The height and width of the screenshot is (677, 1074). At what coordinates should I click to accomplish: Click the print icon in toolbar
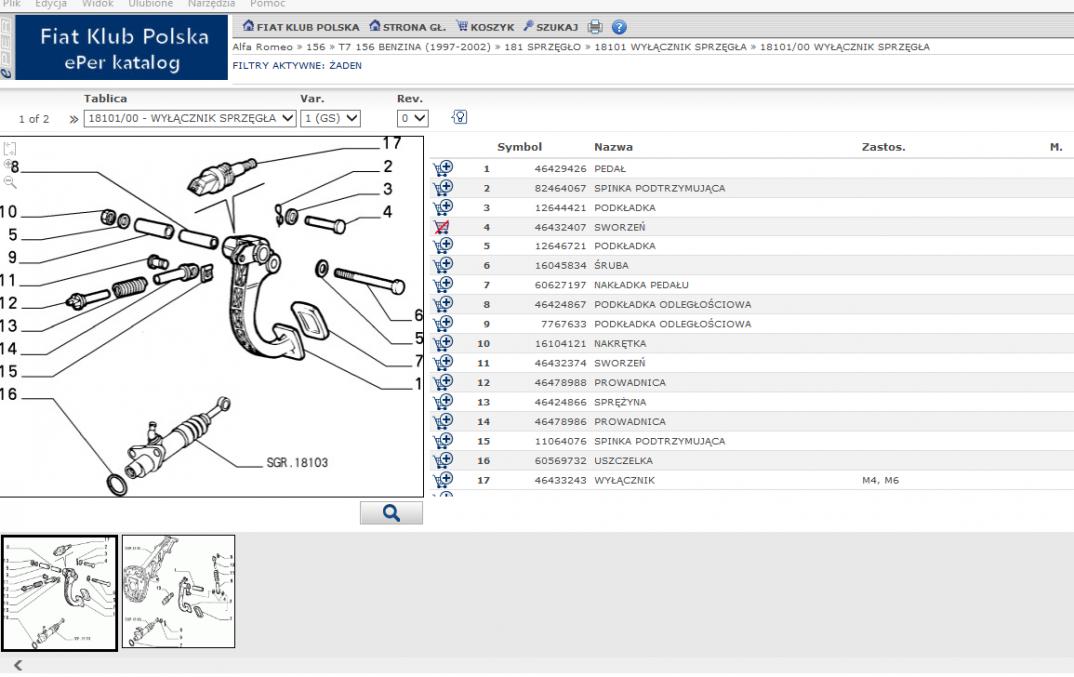(595, 27)
